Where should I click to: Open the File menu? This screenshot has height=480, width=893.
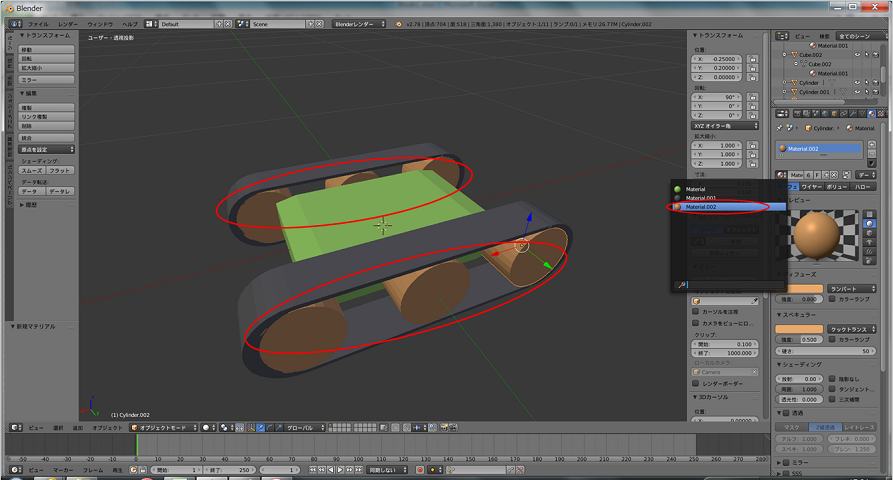coord(37,23)
